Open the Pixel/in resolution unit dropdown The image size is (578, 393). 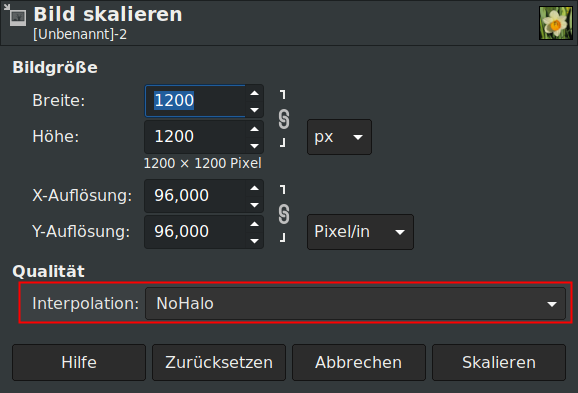(360, 232)
